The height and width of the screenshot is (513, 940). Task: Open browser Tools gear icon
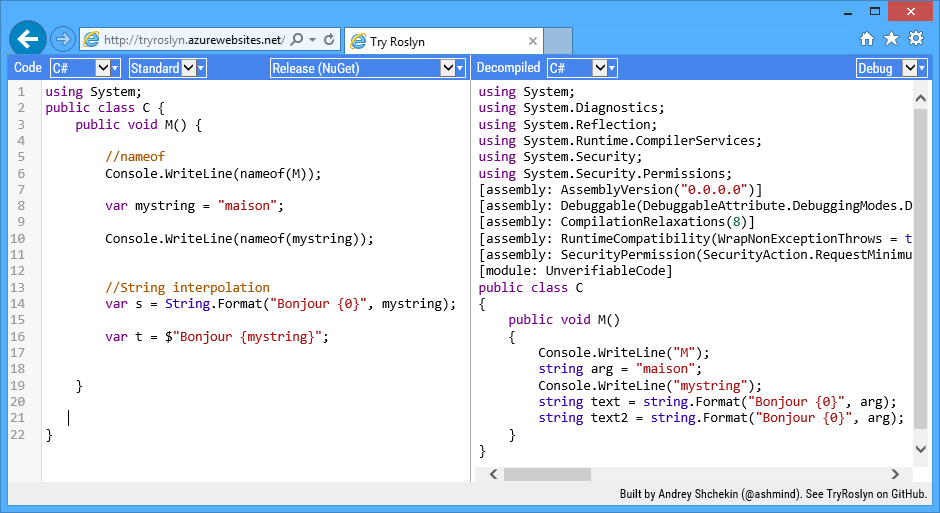point(916,39)
